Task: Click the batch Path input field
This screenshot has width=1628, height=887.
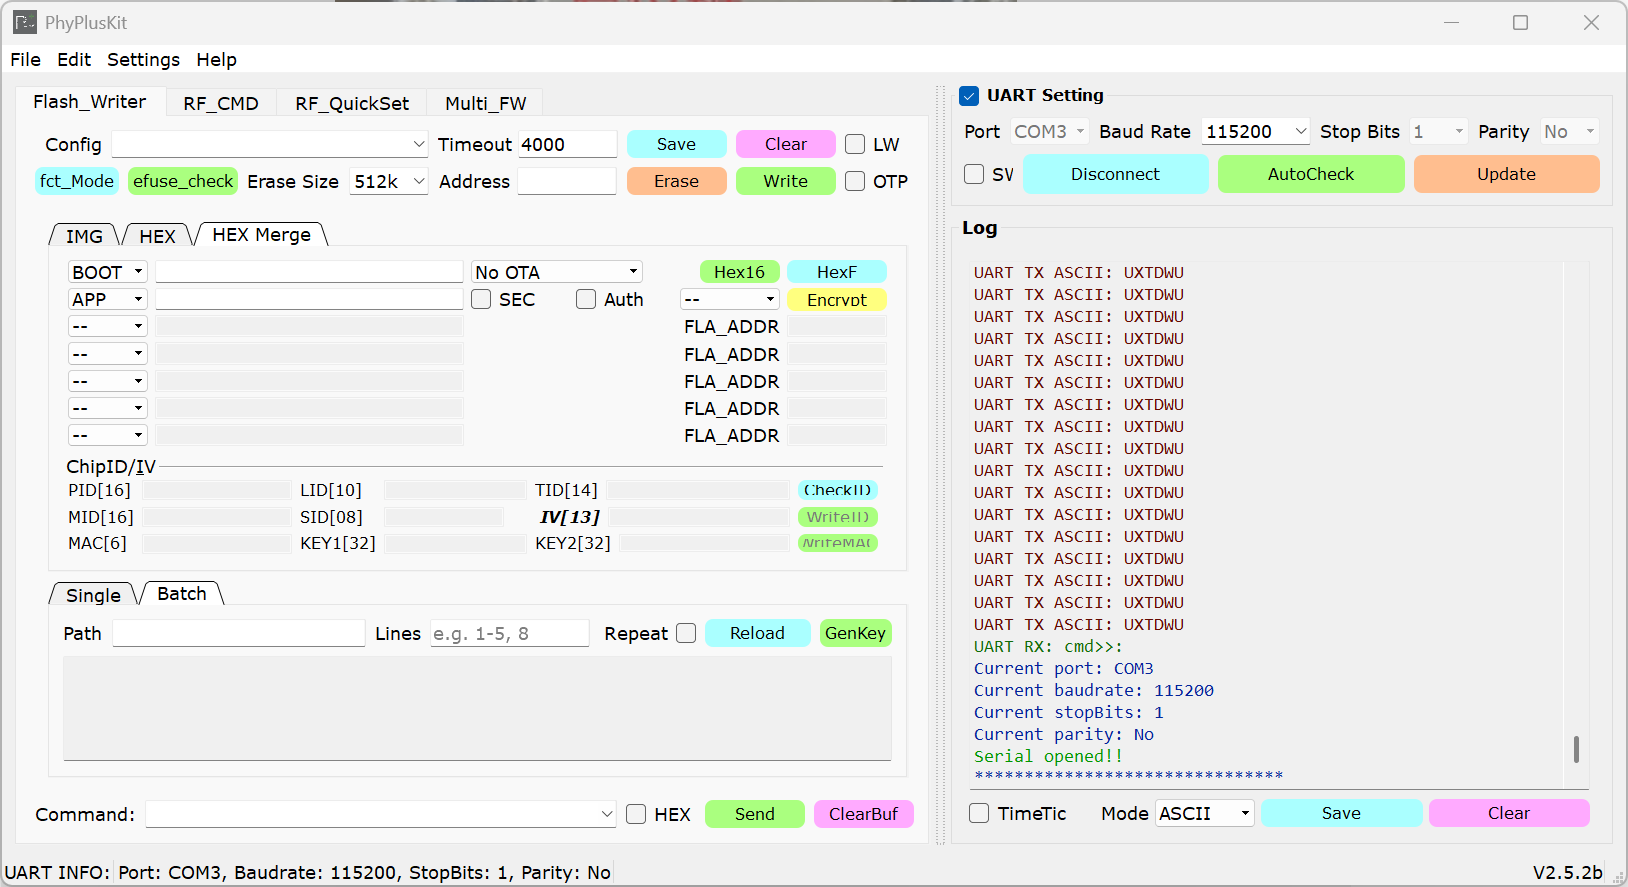Action: 239,633
